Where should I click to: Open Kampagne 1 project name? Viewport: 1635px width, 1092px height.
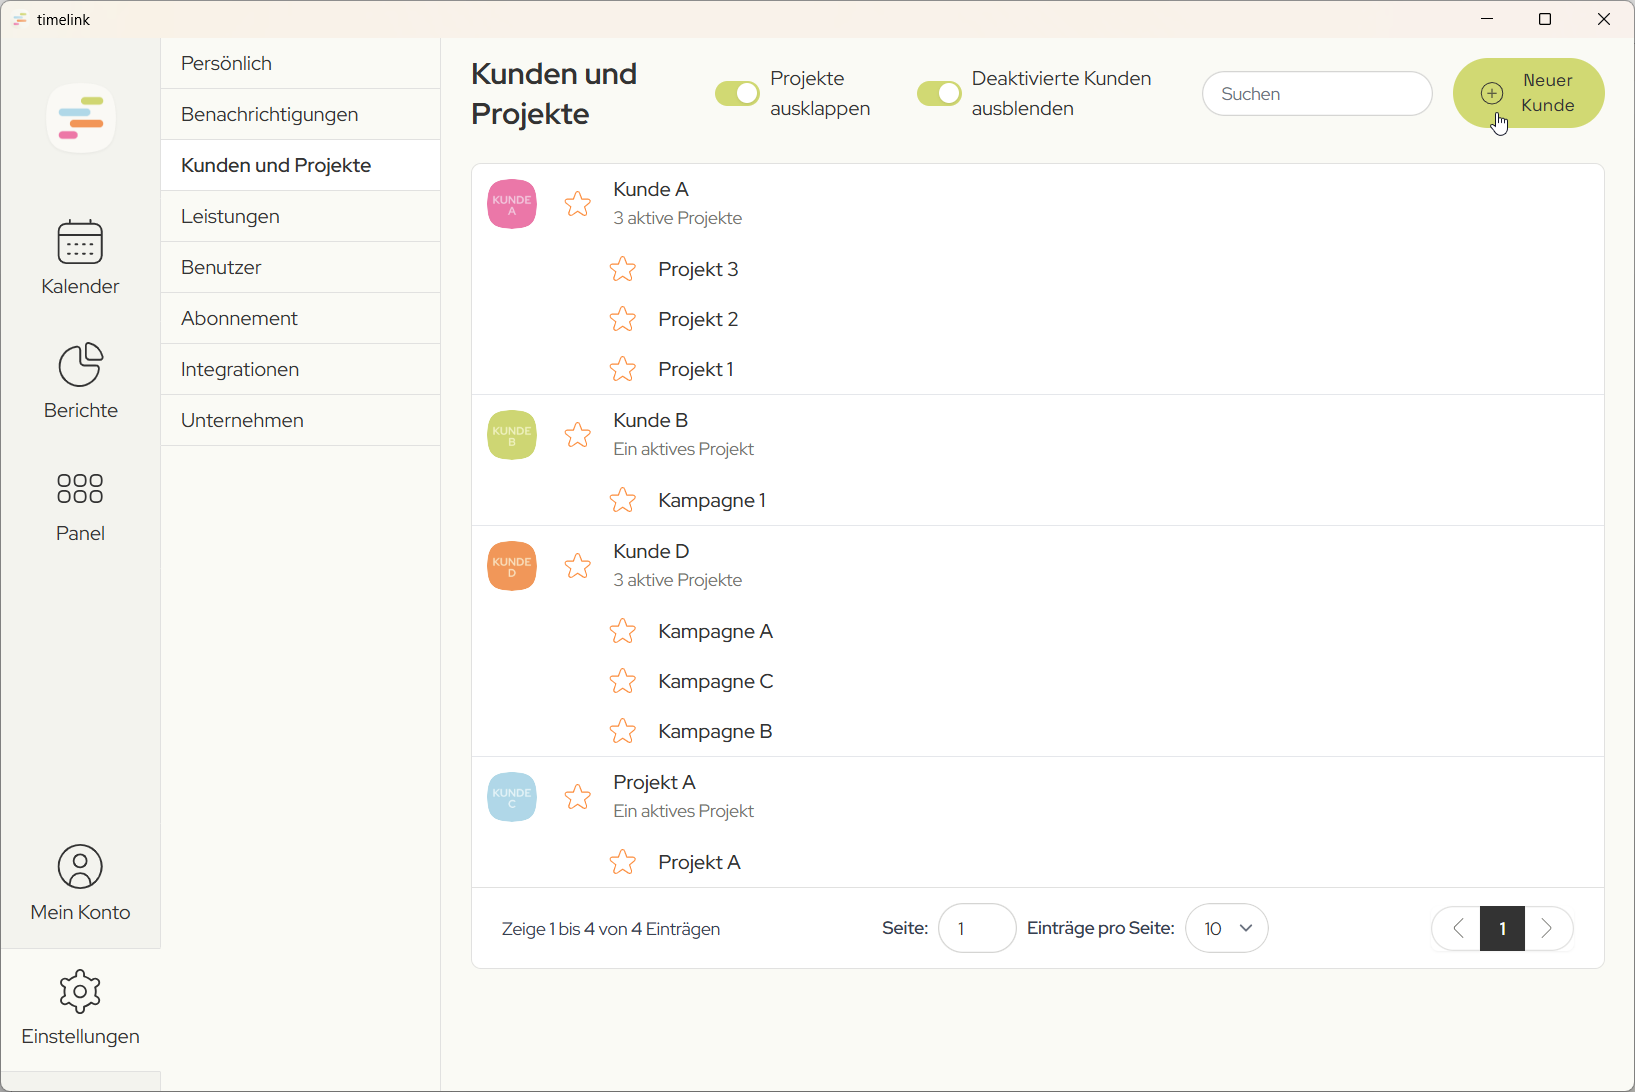712,500
